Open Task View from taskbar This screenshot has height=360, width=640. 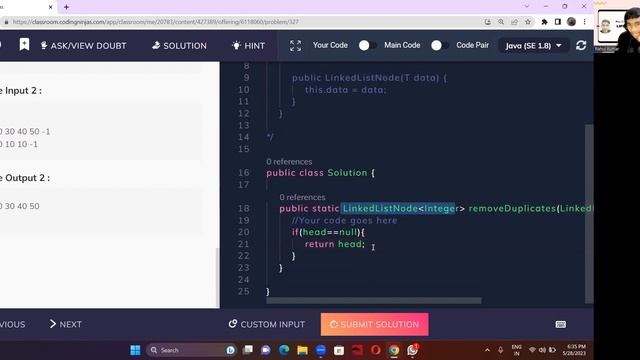coord(248,350)
